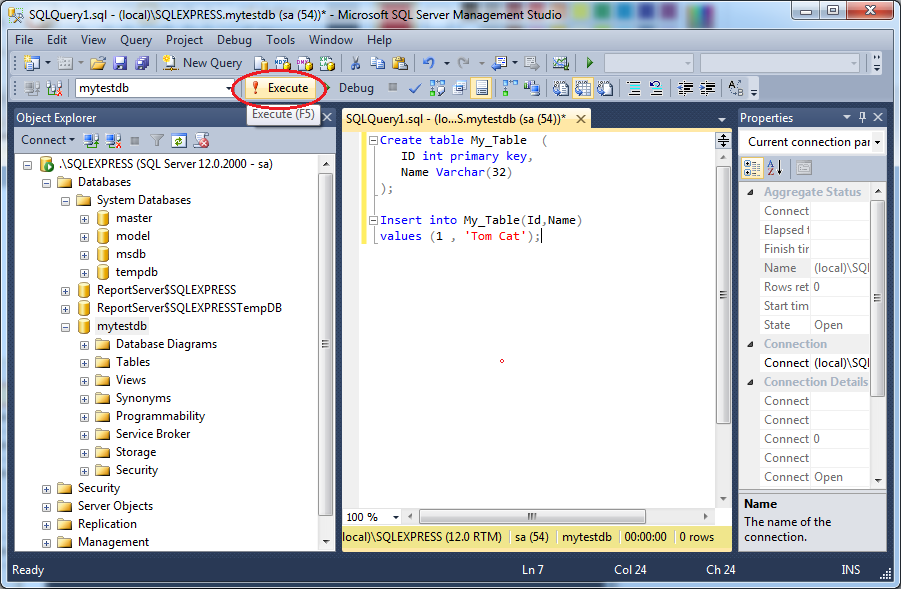
Task: Click the editor horizontal scrollbar
Action: 532,517
